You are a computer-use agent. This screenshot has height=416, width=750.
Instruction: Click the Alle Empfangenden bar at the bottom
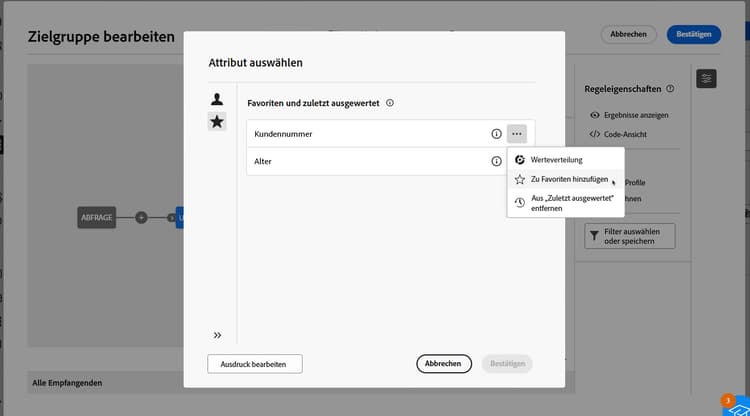pos(300,383)
